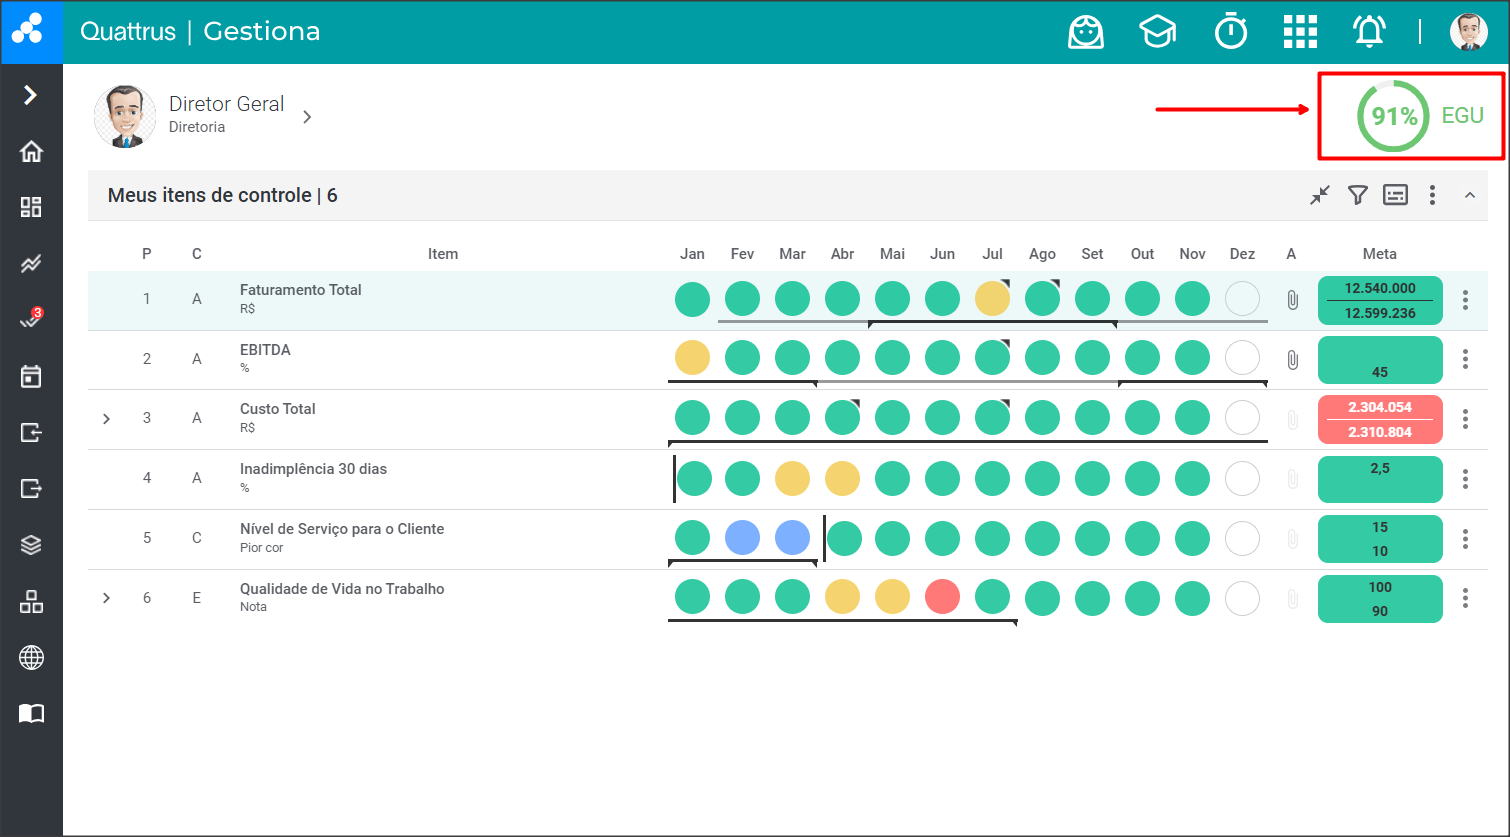
Task: Click the stopwatch timer icon
Action: click(1230, 32)
